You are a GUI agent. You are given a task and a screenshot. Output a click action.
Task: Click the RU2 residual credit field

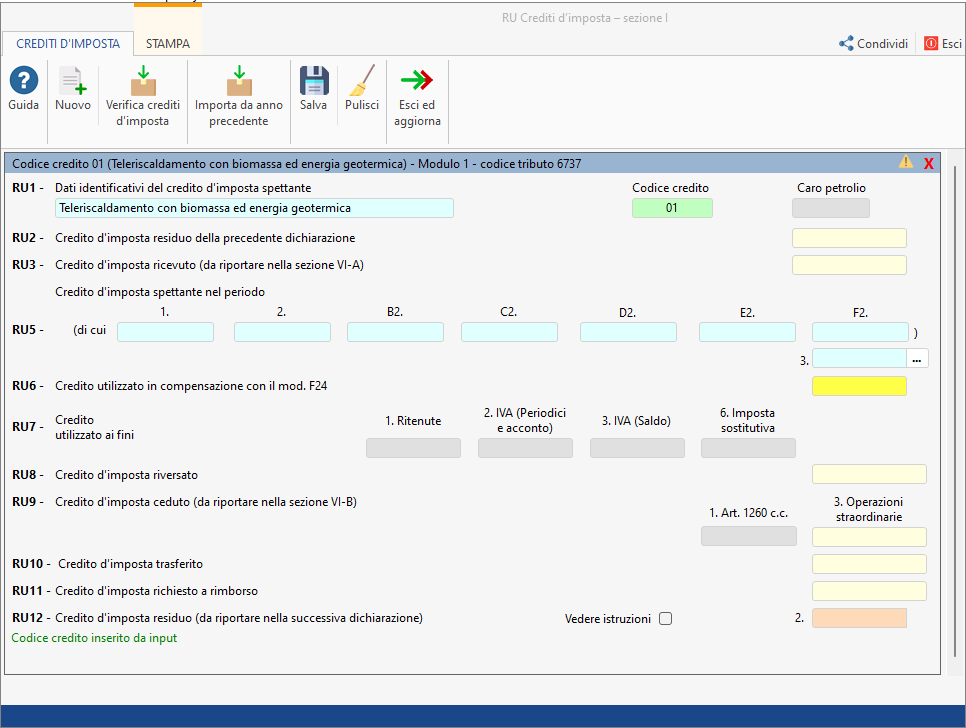[x=849, y=238]
